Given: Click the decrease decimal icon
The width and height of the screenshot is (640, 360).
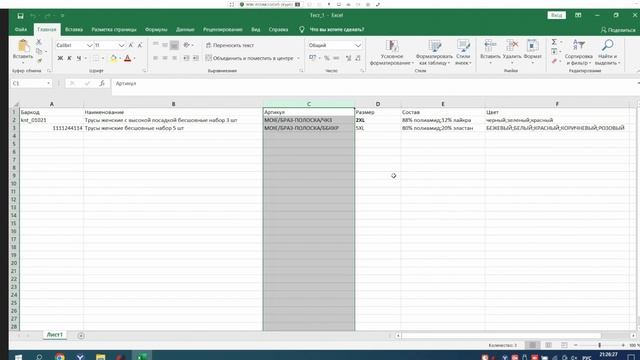Looking at the screenshot, I should (x=358, y=58).
